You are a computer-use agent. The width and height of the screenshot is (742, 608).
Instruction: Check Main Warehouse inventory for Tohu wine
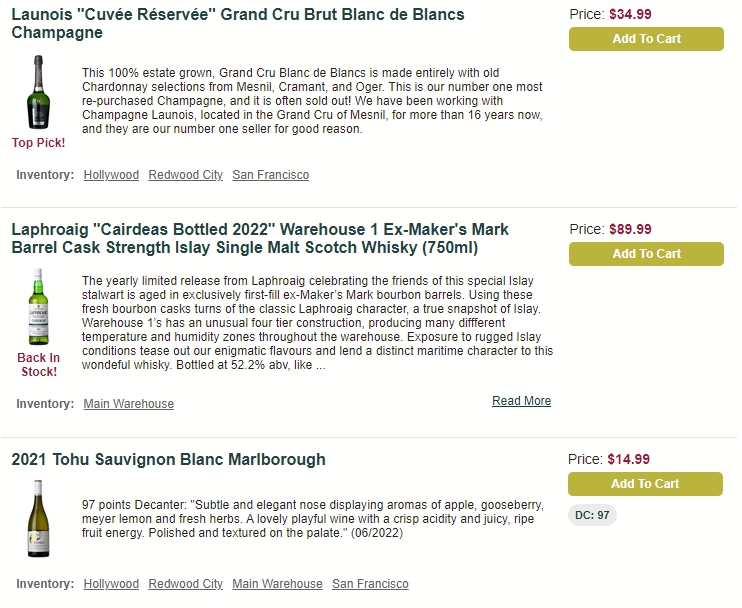[x=277, y=583]
